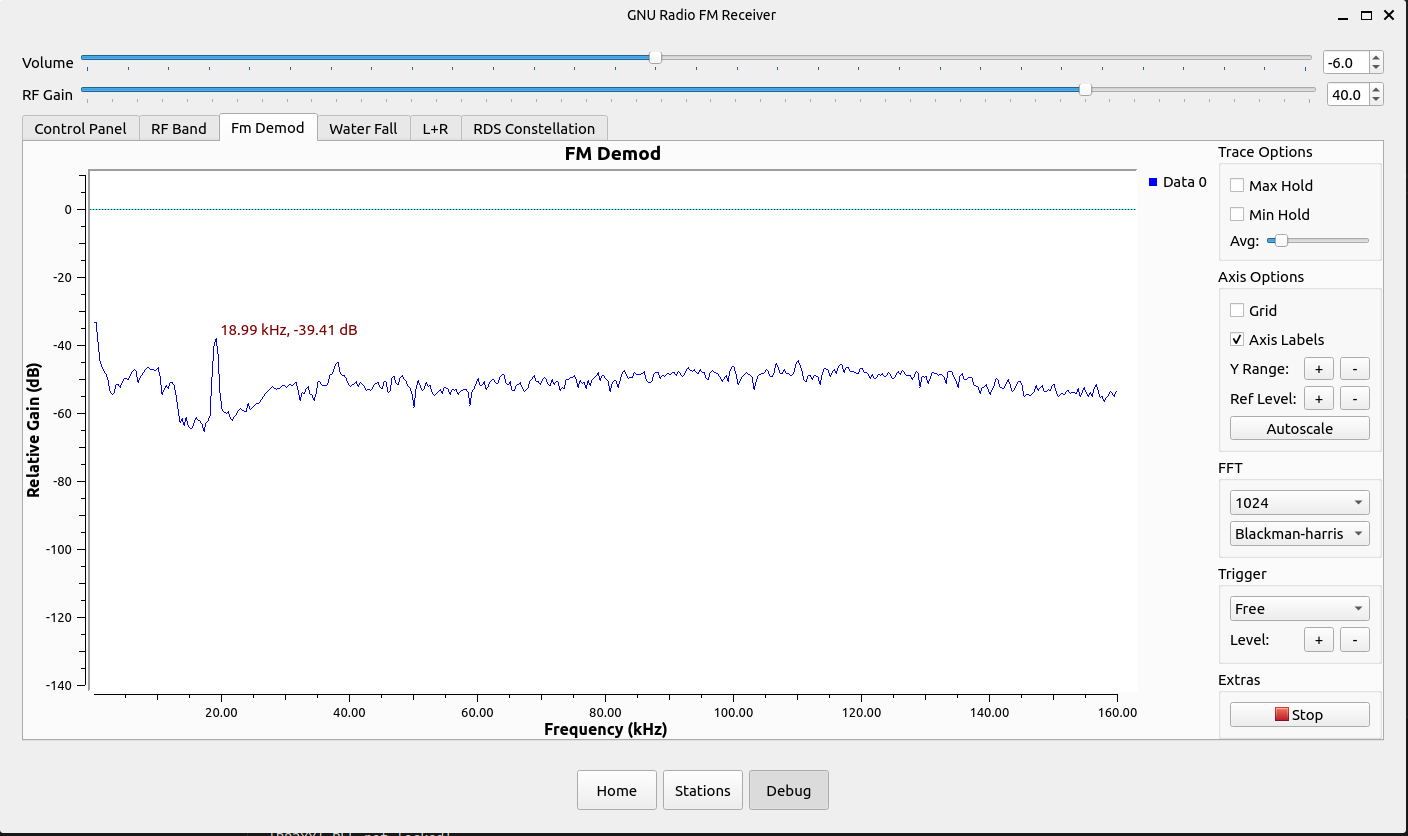Image resolution: width=1408 pixels, height=836 pixels.
Task: Open the Water Fall tab
Action: coord(363,128)
